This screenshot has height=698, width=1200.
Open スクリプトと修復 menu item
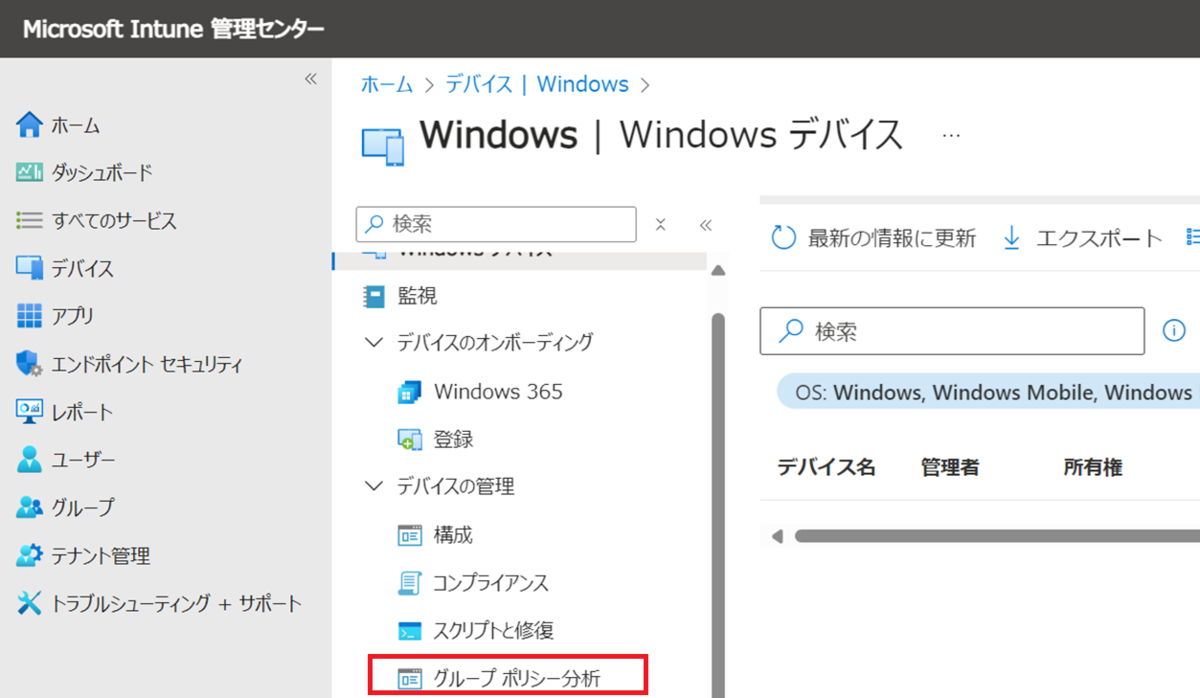476,630
